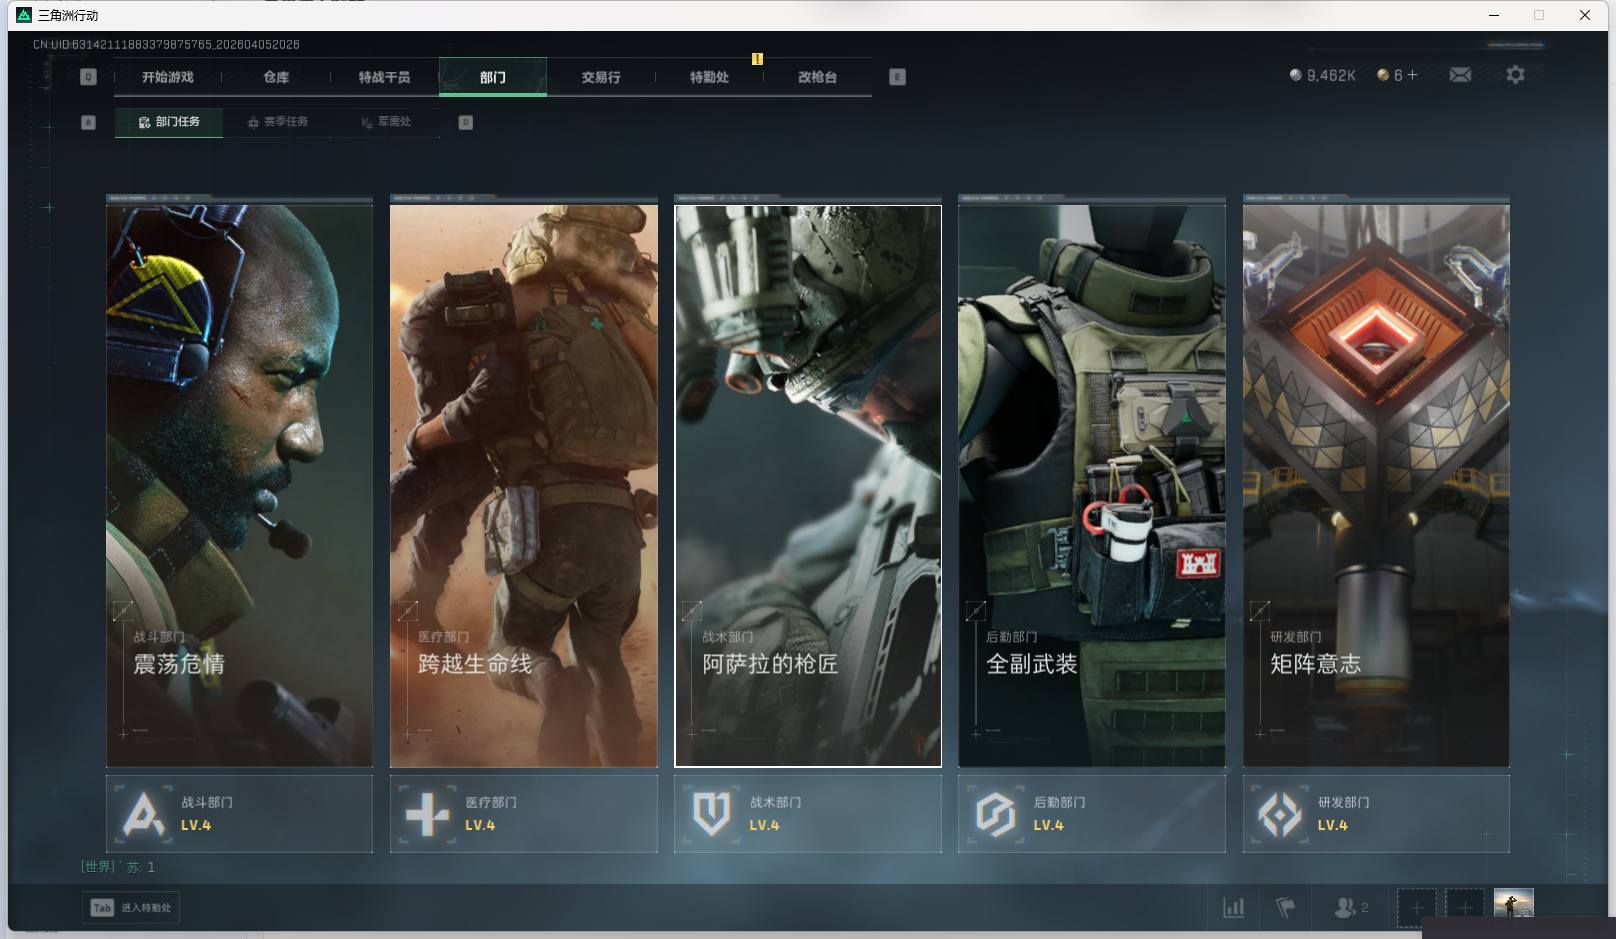Click the Tab key icon at bottom left
Image resolution: width=1616 pixels, height=939 pixels.
coord(102,908)
